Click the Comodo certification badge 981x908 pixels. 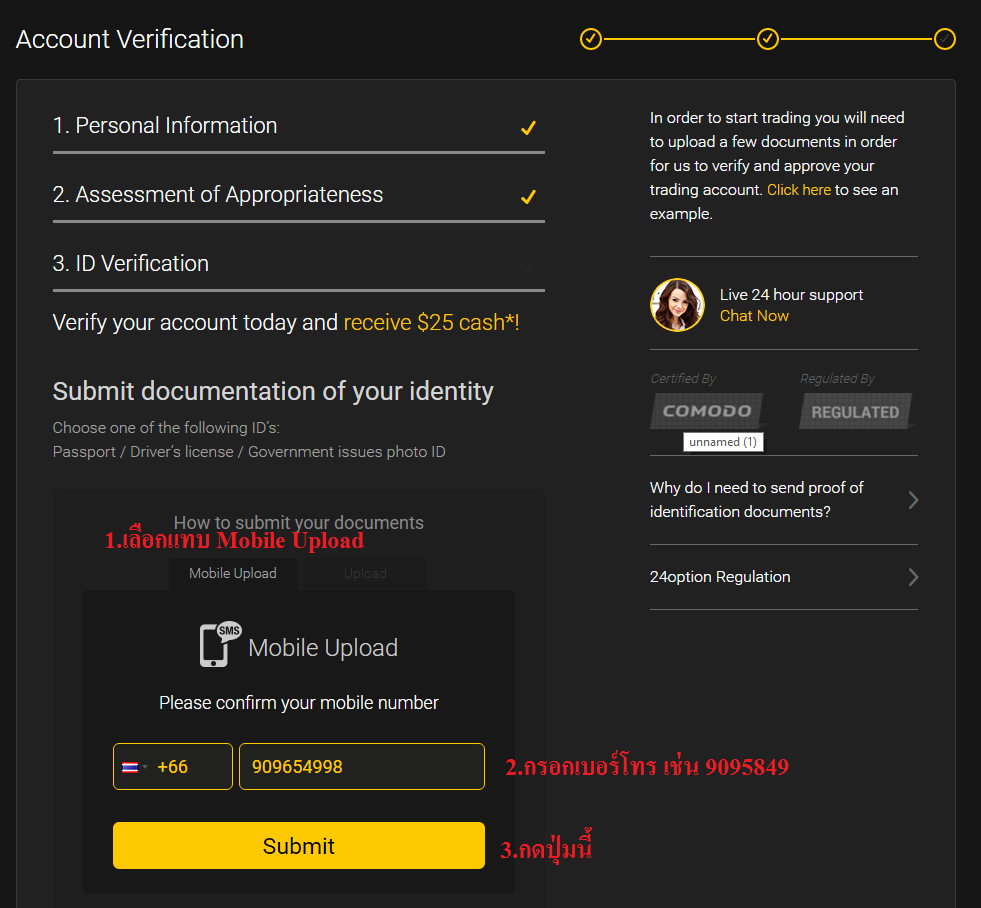point(707,411)
